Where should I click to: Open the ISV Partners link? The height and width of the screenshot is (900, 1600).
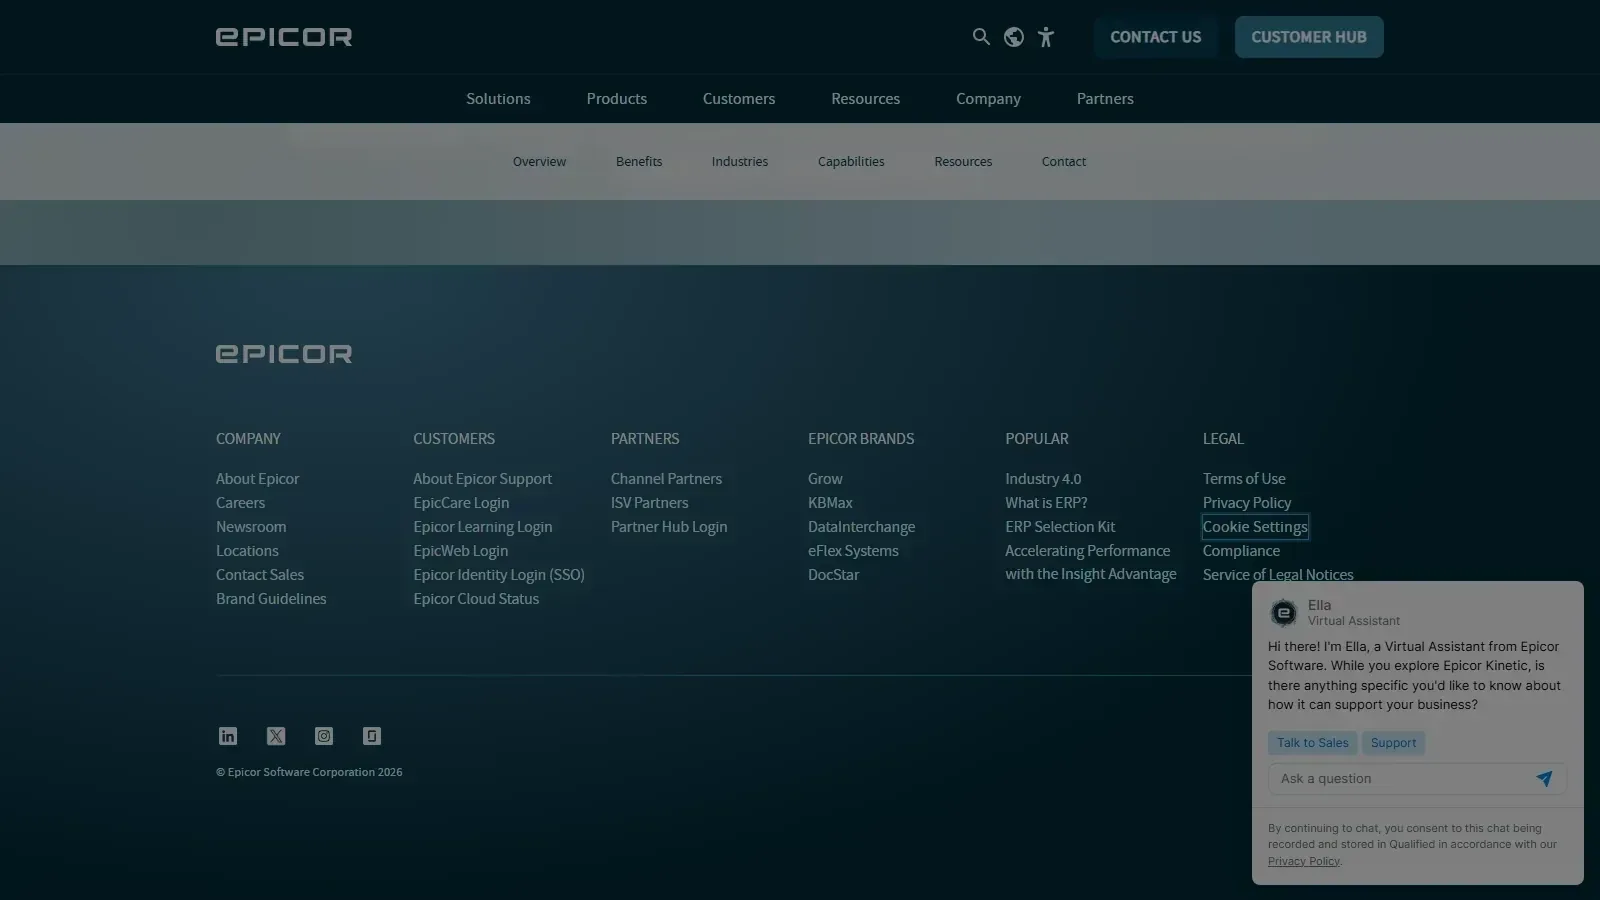[x=649, y=503]
